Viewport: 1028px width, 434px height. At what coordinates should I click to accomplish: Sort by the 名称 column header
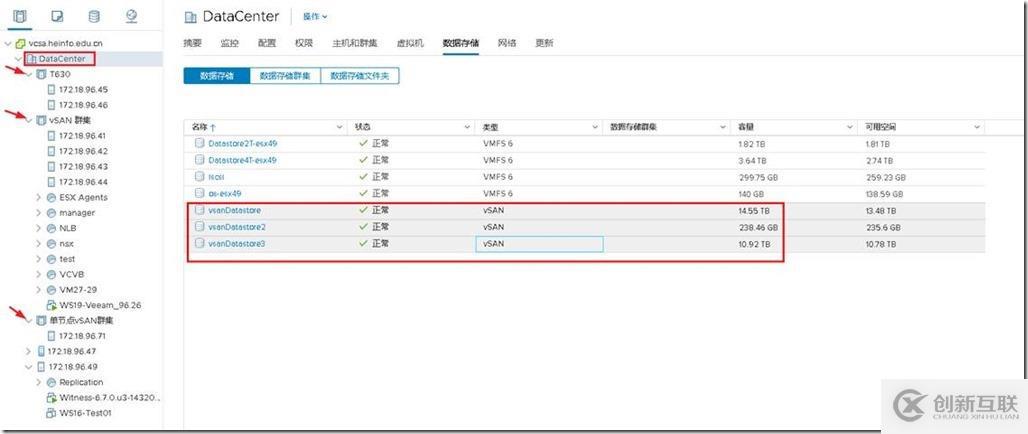click(204, 127)
